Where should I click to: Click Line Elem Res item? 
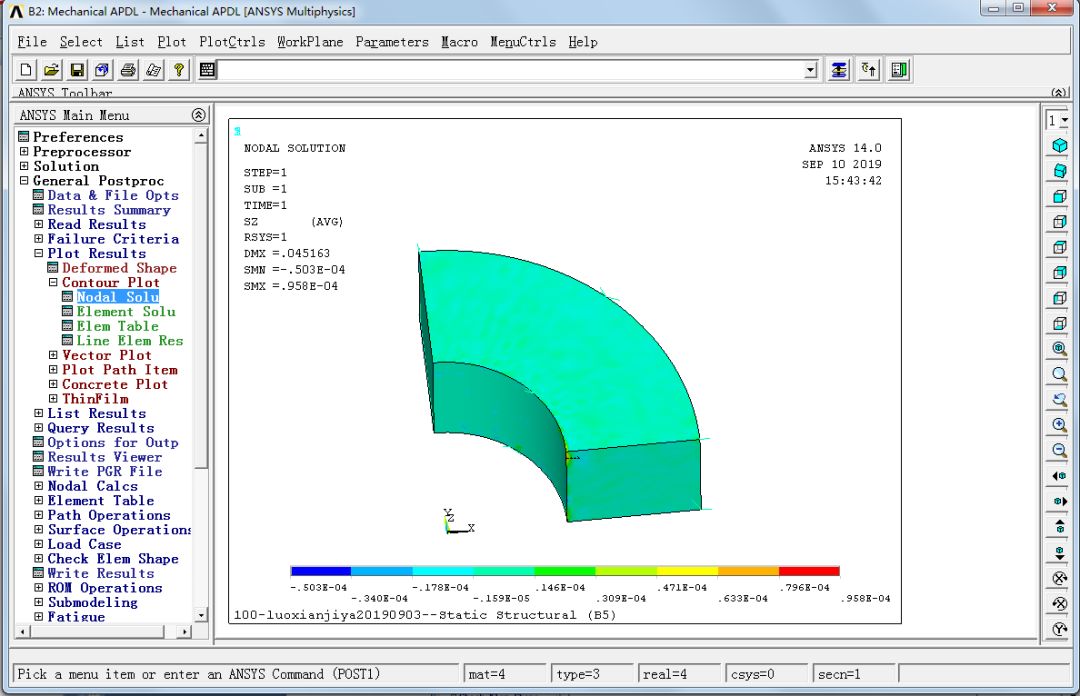(x=129, y=340)
